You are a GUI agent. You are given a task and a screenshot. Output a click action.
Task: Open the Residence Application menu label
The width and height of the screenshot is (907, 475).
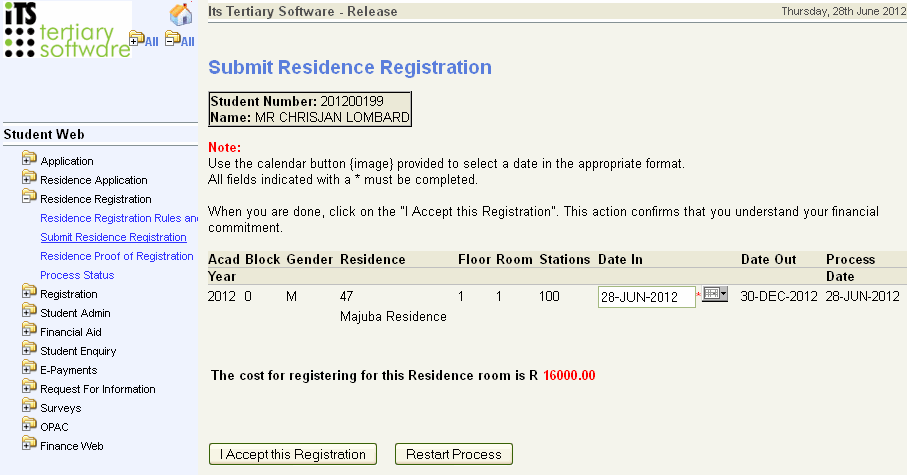(x=94, y=180)
